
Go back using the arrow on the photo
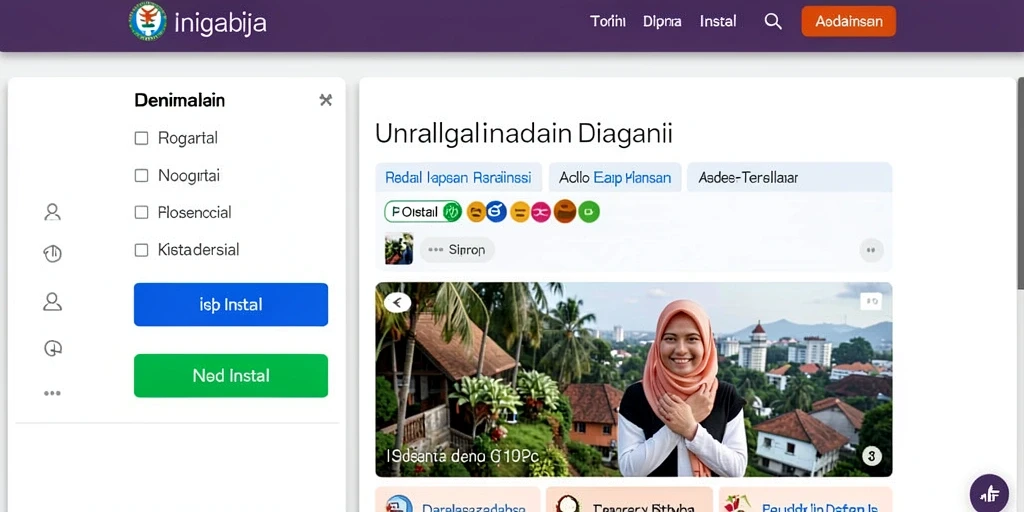tap(397, 302)
